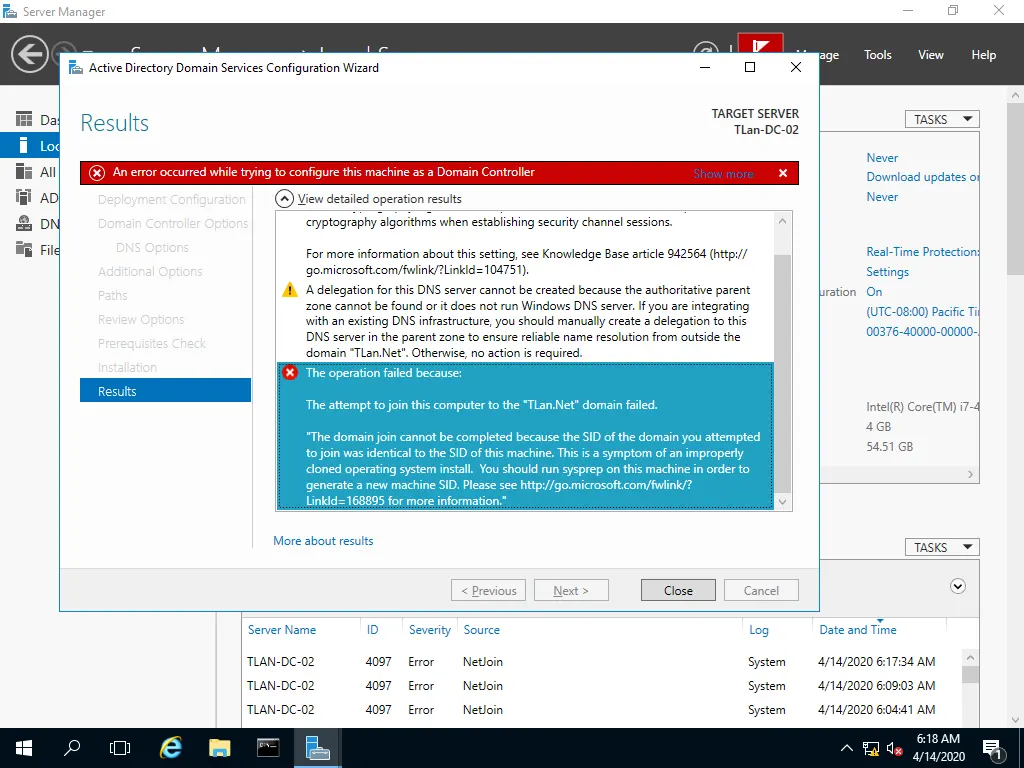Open the Action Center notifications icon
This screenshot has width=1024, height=768.
(x=991, y=749)
